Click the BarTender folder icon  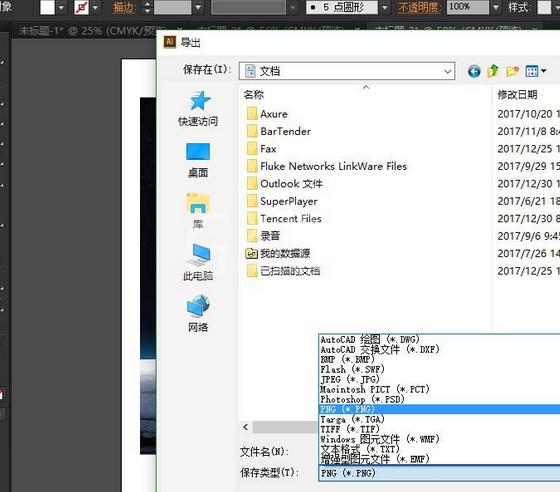[252, 131]
